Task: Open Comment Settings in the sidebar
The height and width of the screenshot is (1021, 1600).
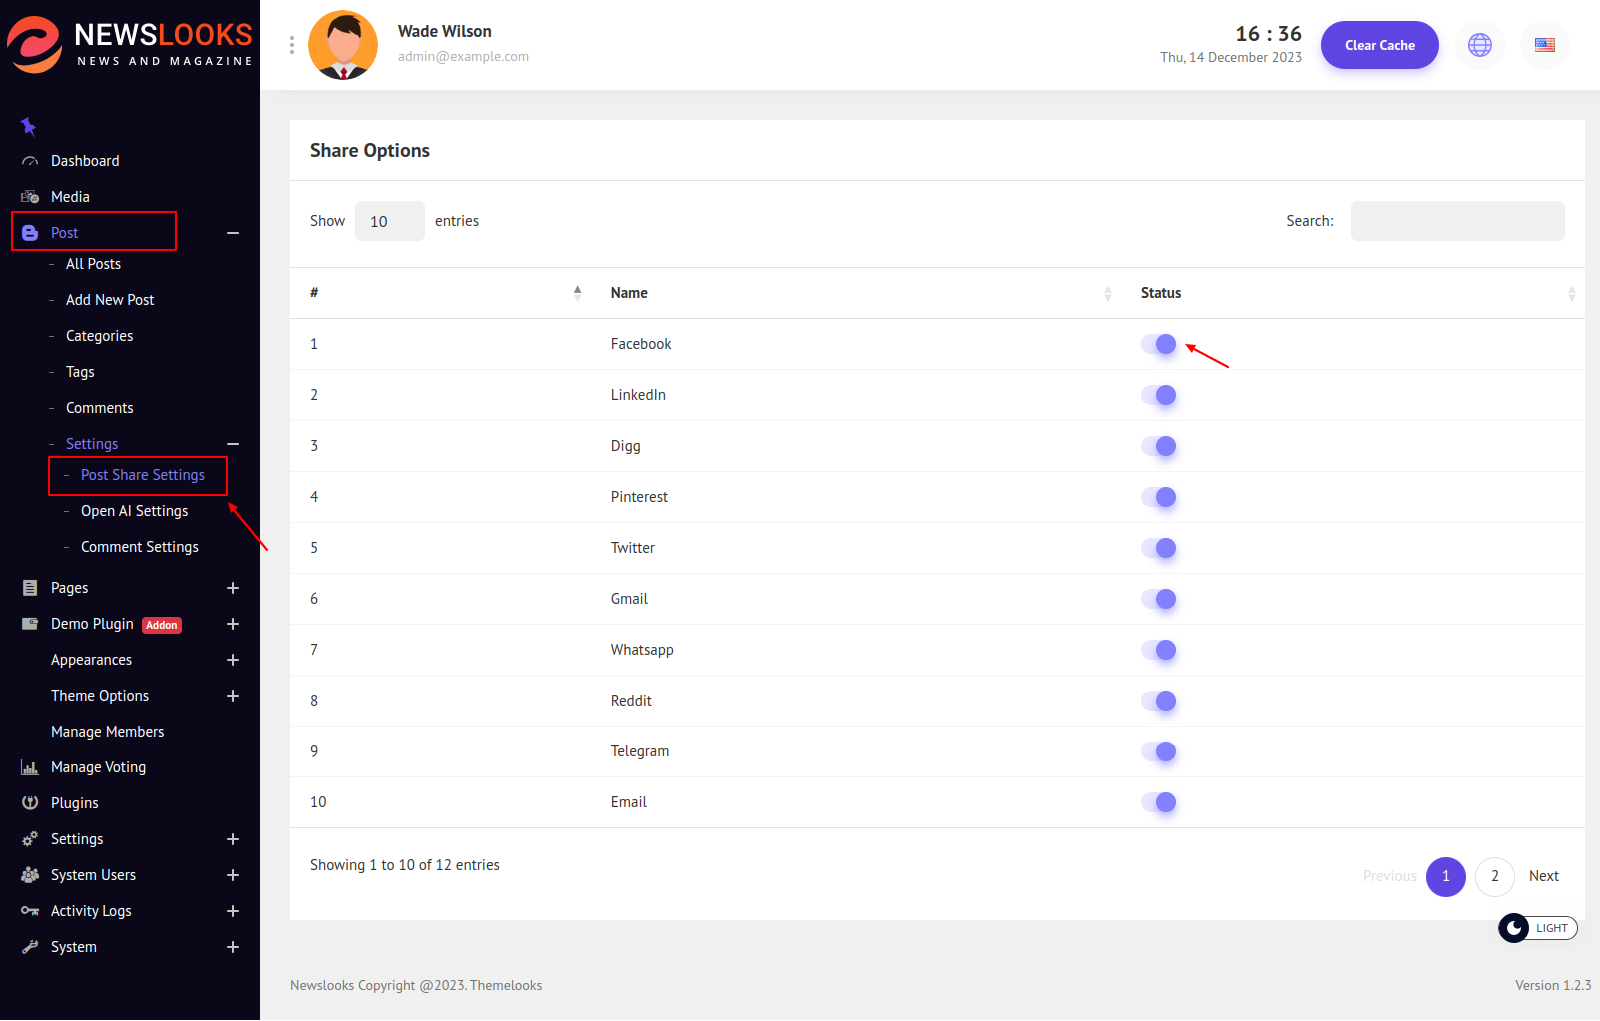Action: 139,547
